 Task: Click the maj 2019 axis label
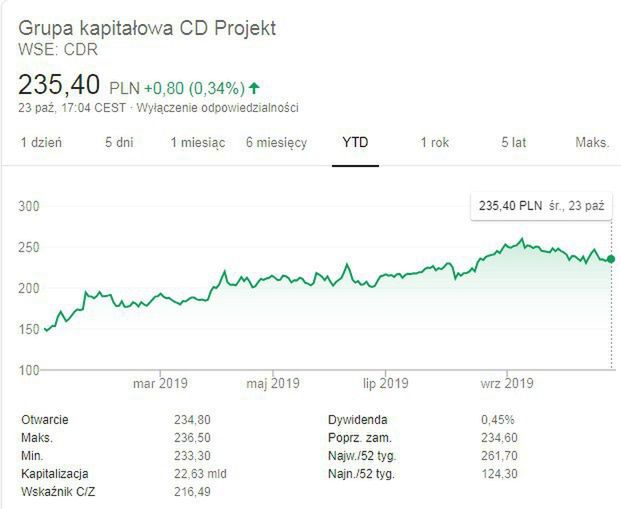(273, 383)
